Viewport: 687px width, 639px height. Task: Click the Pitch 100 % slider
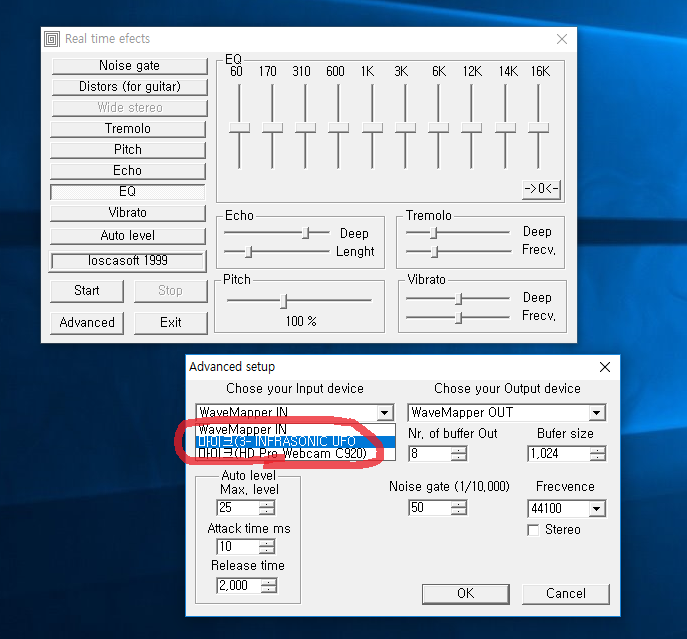[299, 301]
